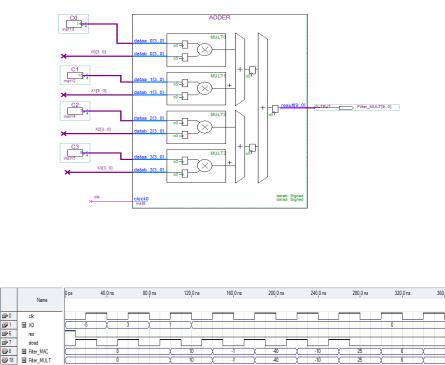This screenshot has height=365, width=445.
Task: Click the datab_2 port label
Action: (x=149, y=131)
